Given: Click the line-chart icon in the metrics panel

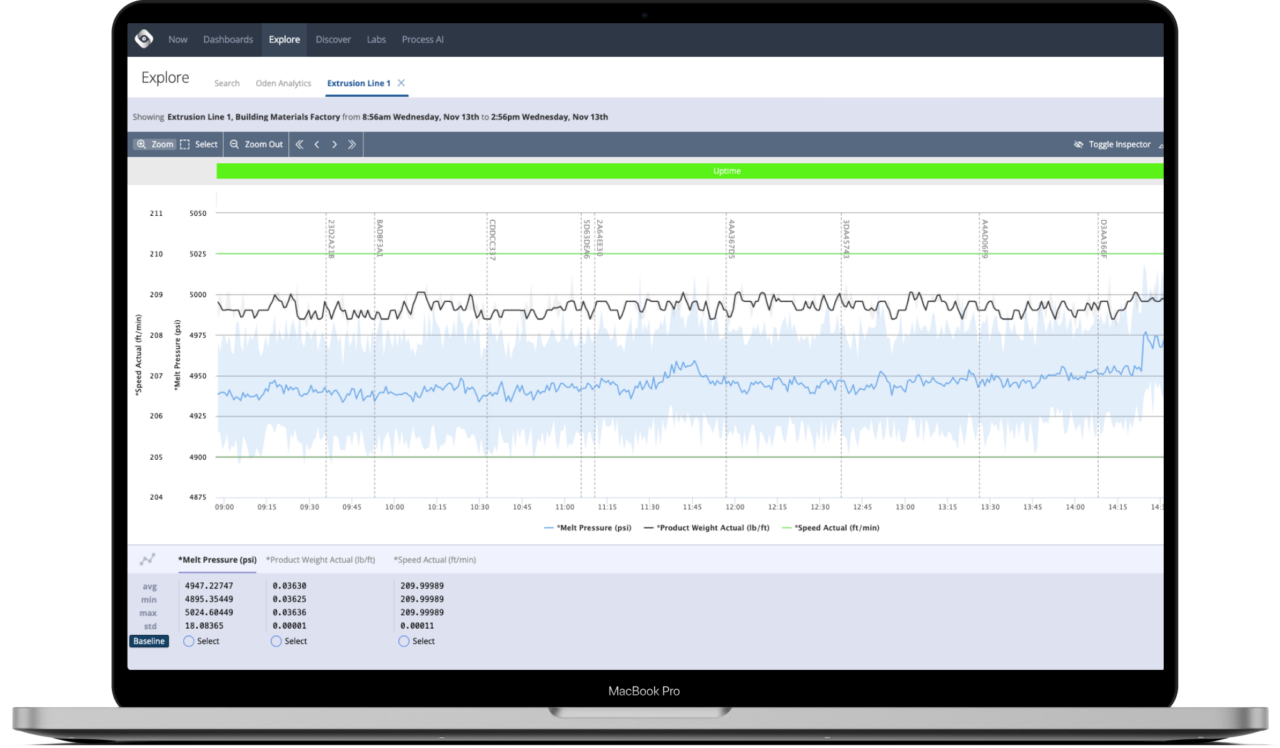Looking at the screenshot, I should click(x=148, y=560).
